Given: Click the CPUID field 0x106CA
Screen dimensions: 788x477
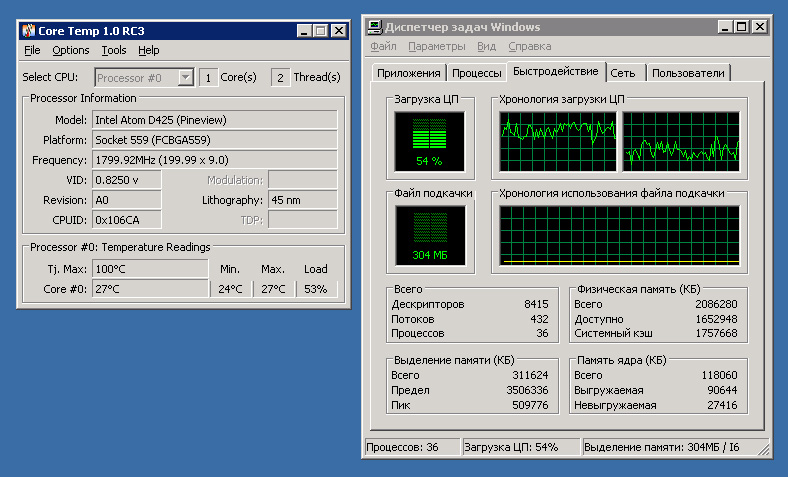Looking at the screenshot, I should click(x=127, y=220).
